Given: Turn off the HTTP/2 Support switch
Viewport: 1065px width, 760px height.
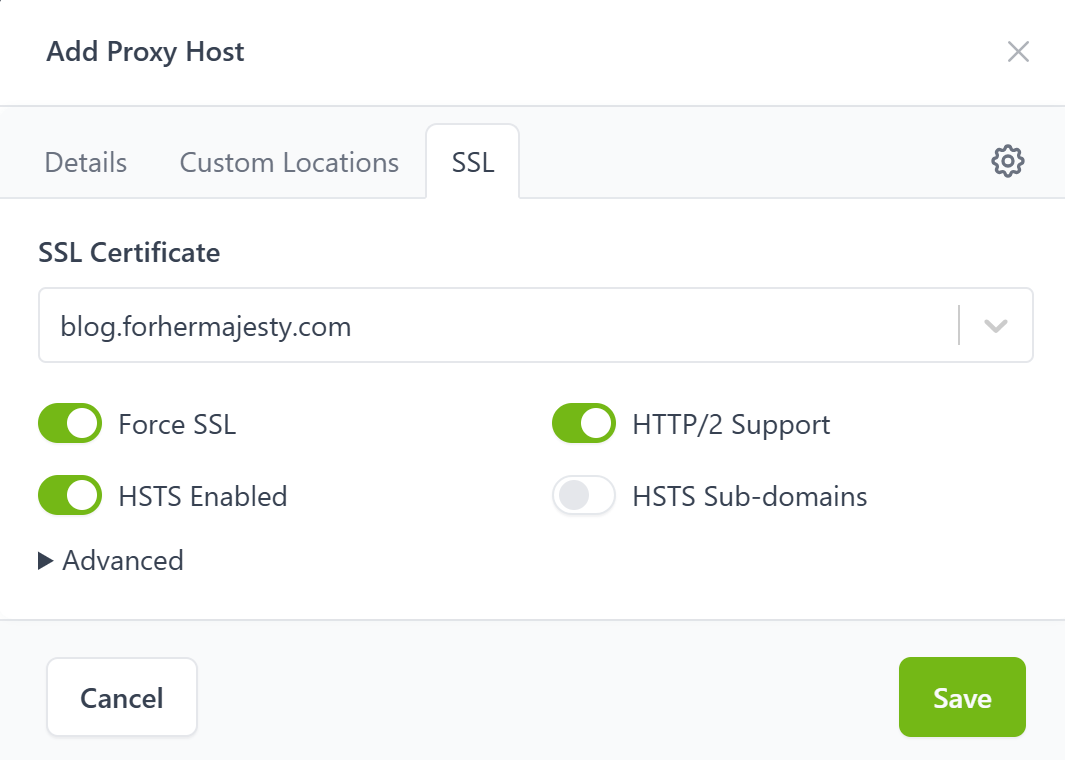Looking at the screenshot, I should tap(584, 424).
